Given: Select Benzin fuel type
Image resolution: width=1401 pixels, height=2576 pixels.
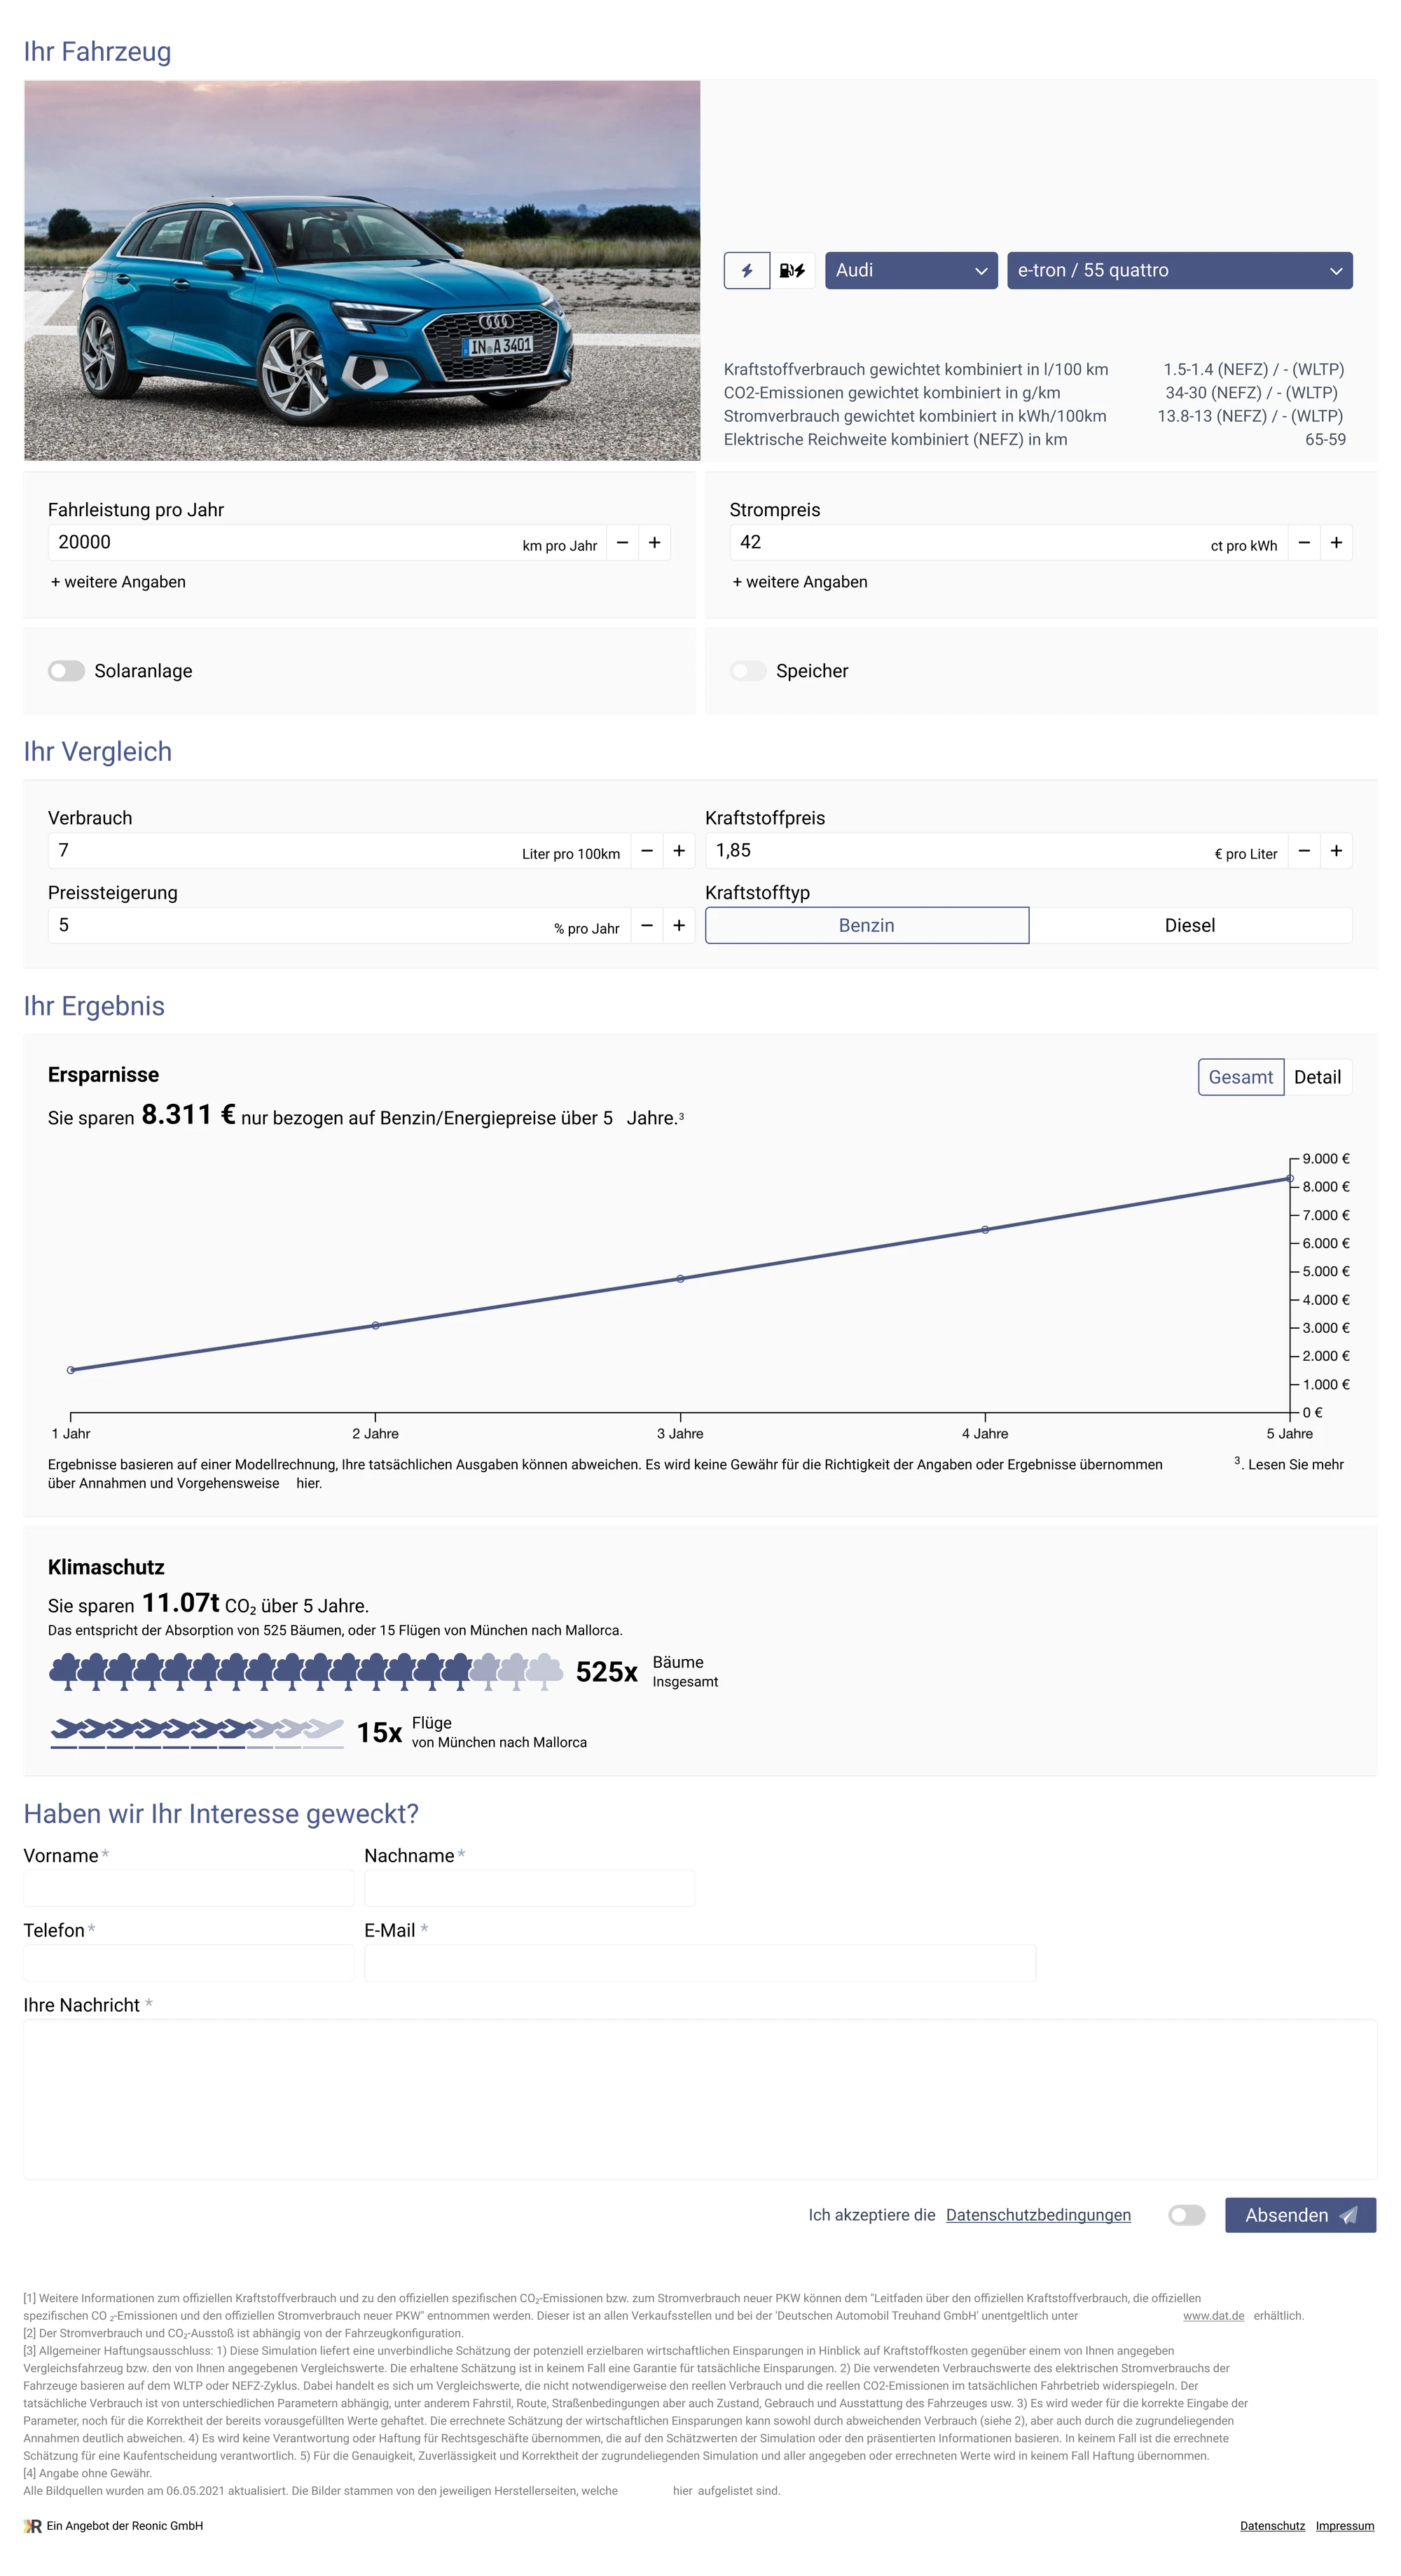Looking at the screenshot, I should click(867, 925).
